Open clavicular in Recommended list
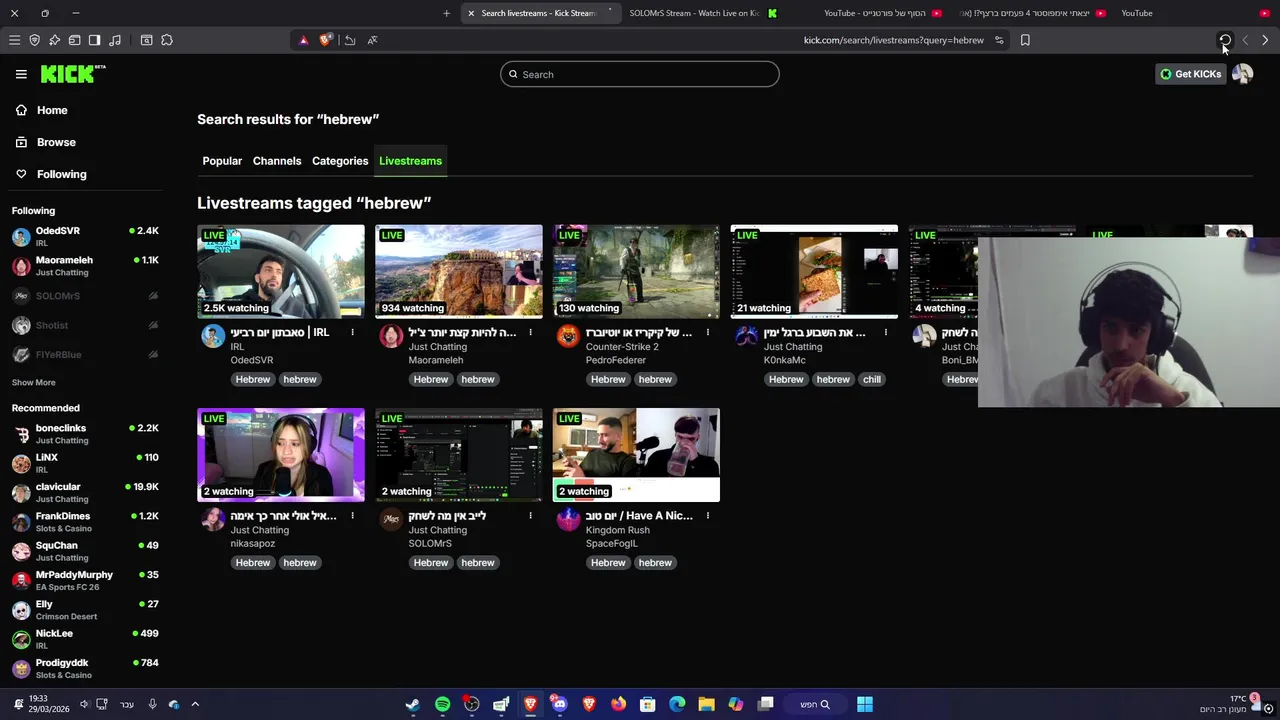This screenshot has height=720, width=1280. (85, 492)
